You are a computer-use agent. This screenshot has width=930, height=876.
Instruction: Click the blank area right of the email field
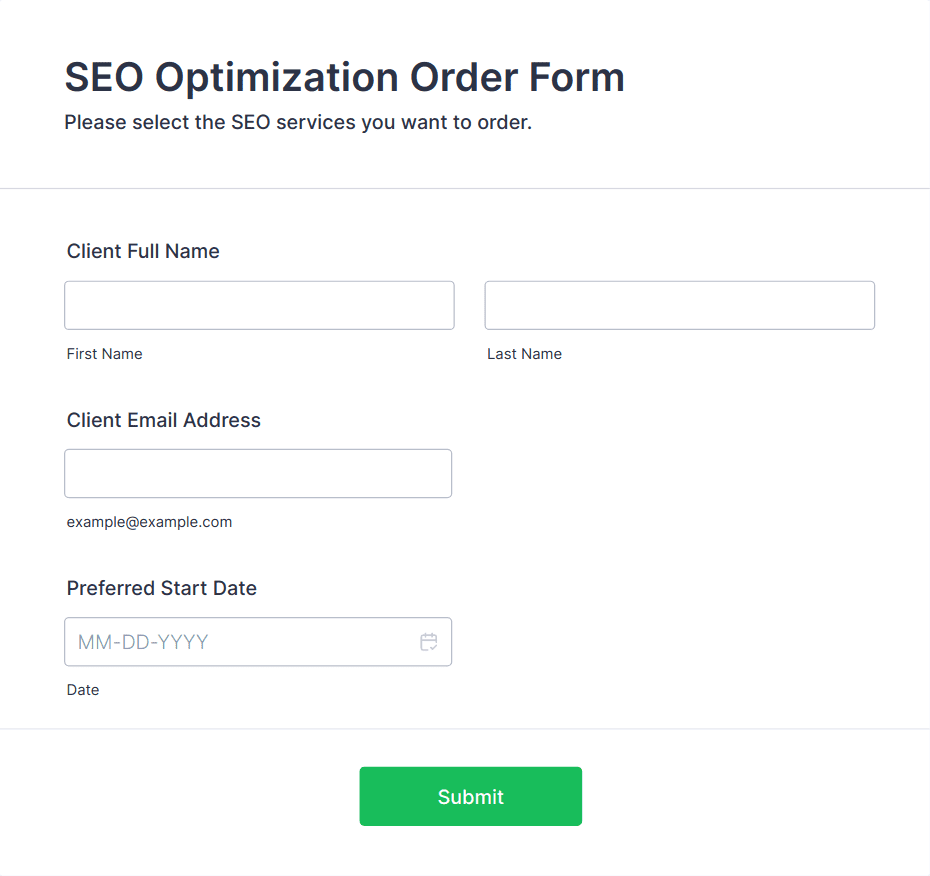680,473
